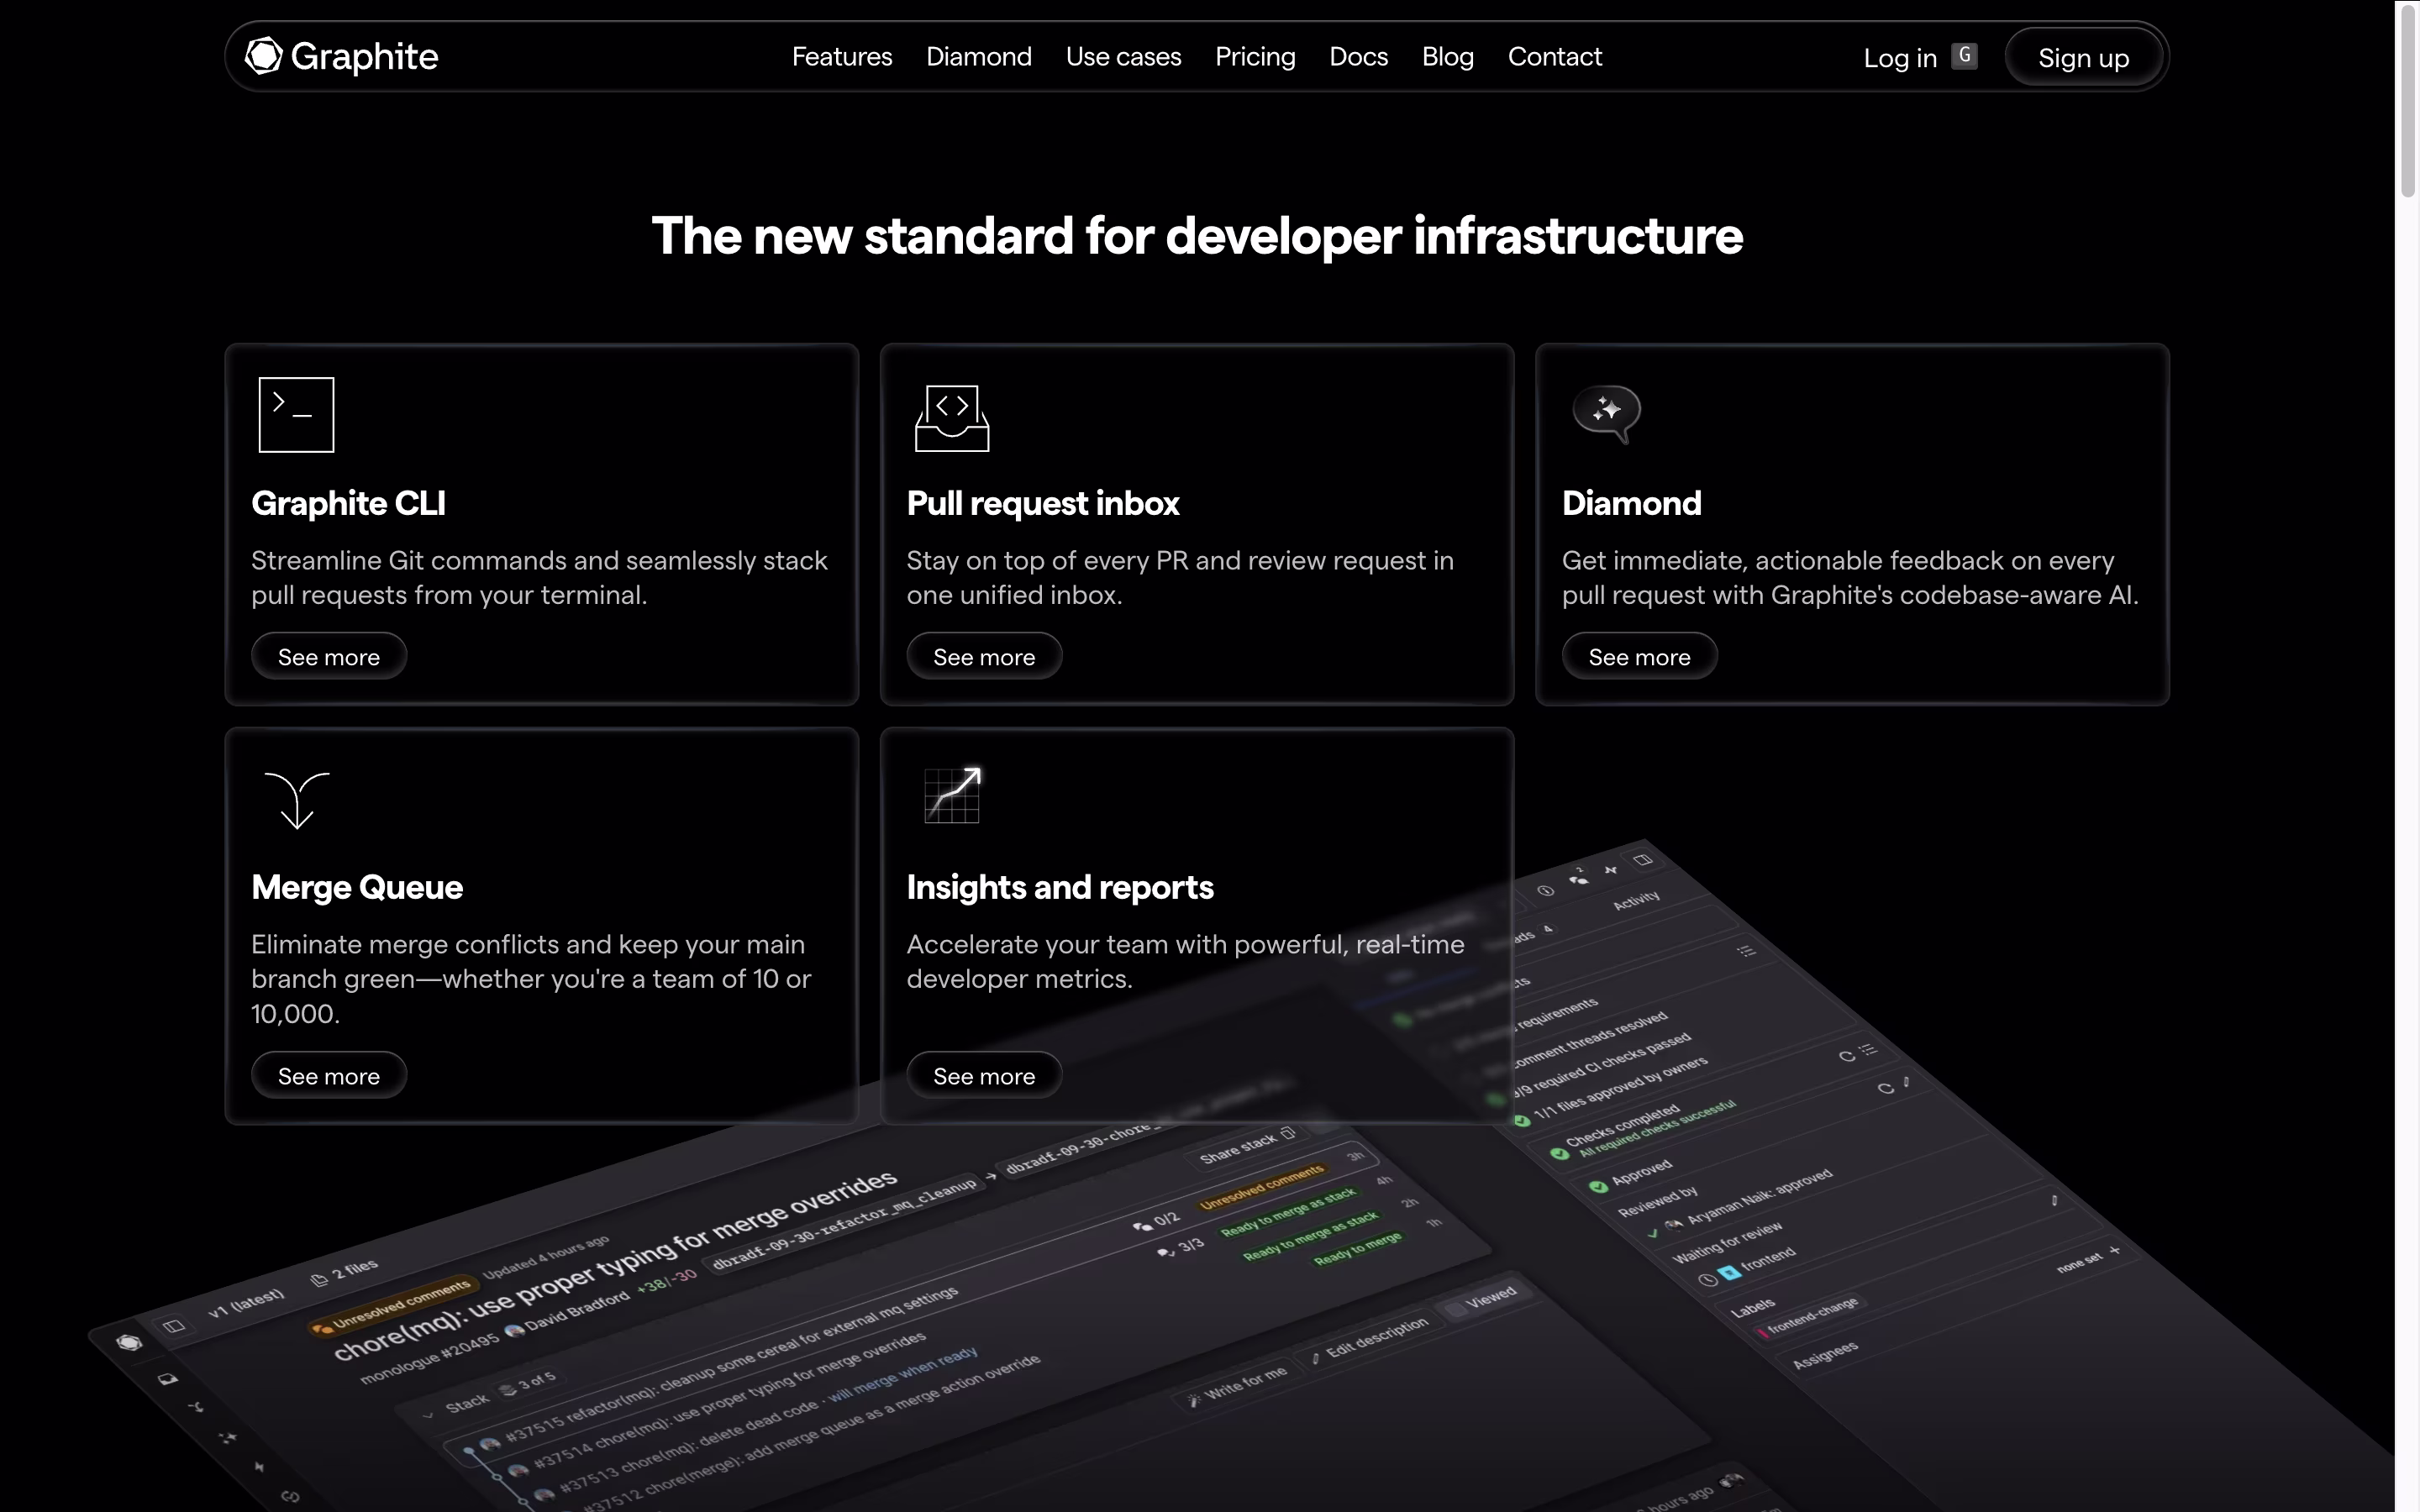The image size is (2420, 1512).
Task: Click the page vertical scrollbar thumb
Action: pos(2407,100)
